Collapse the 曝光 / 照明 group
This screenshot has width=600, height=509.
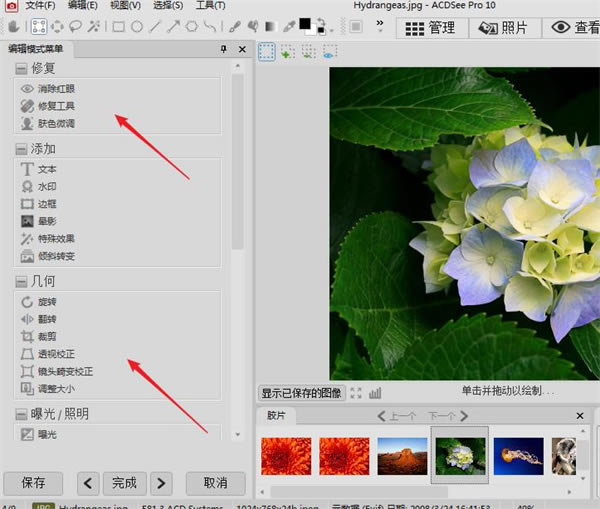pos(21,414)
